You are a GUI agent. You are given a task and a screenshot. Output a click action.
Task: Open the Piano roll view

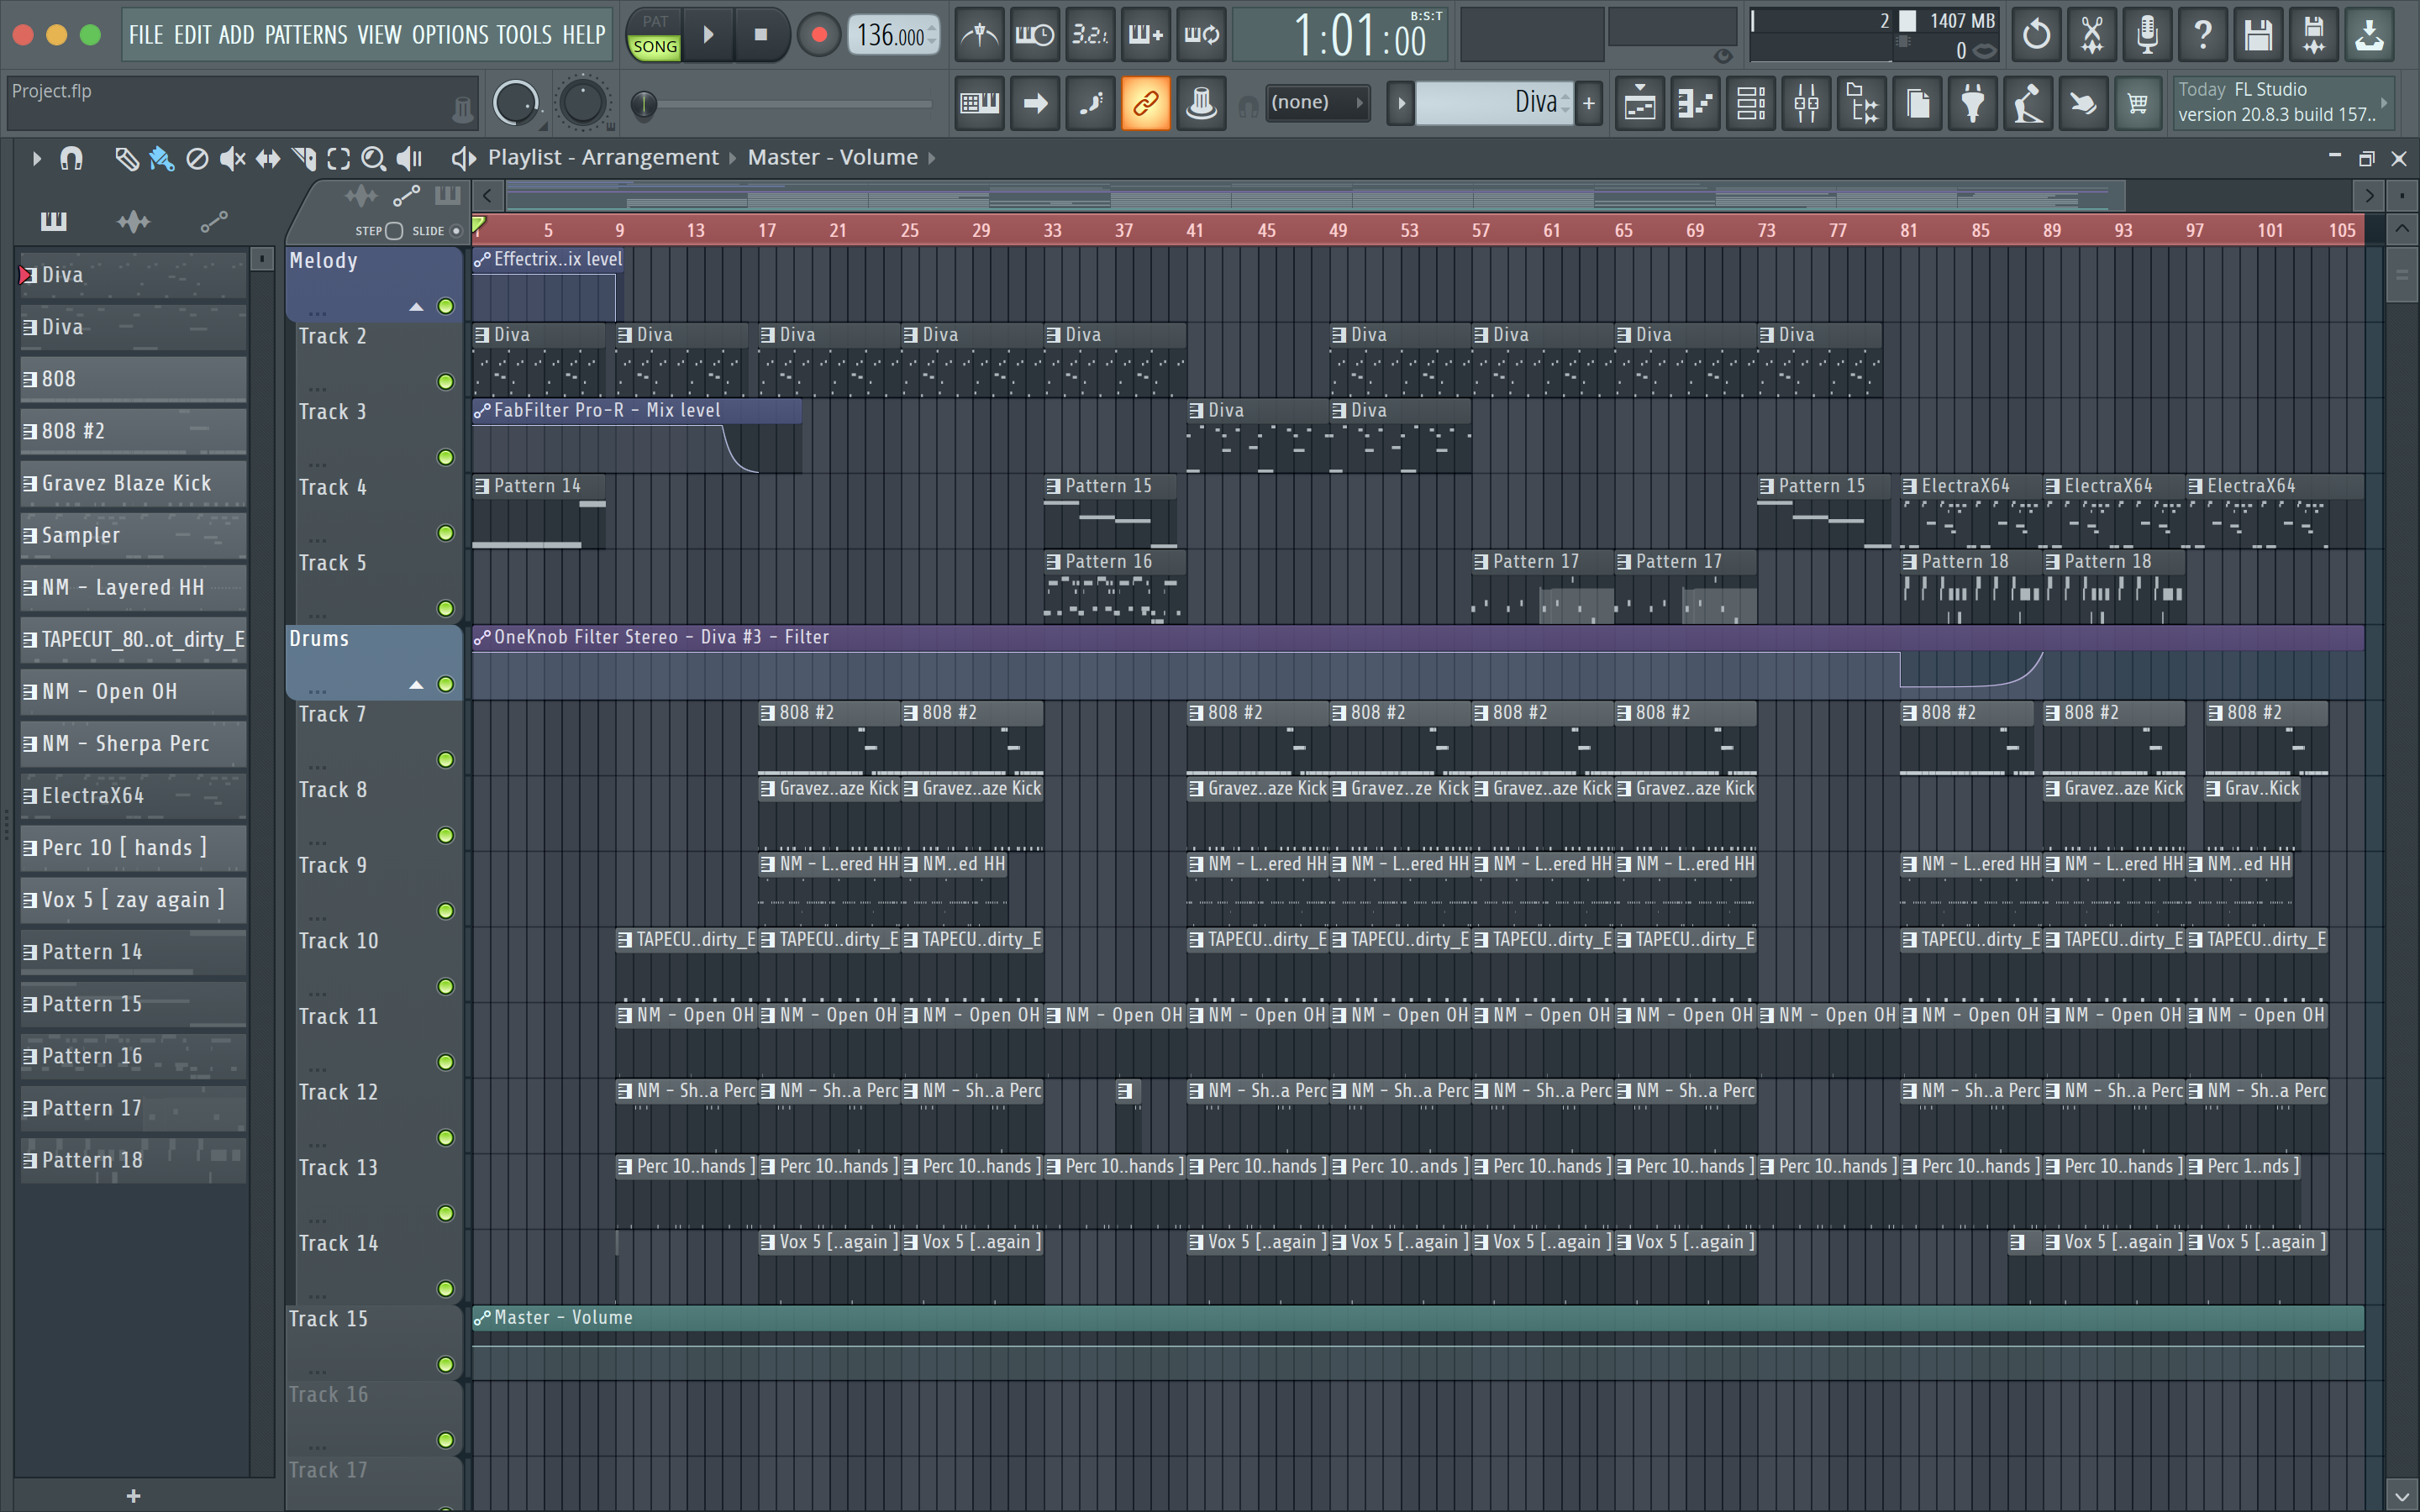[x=1696, y=103]
